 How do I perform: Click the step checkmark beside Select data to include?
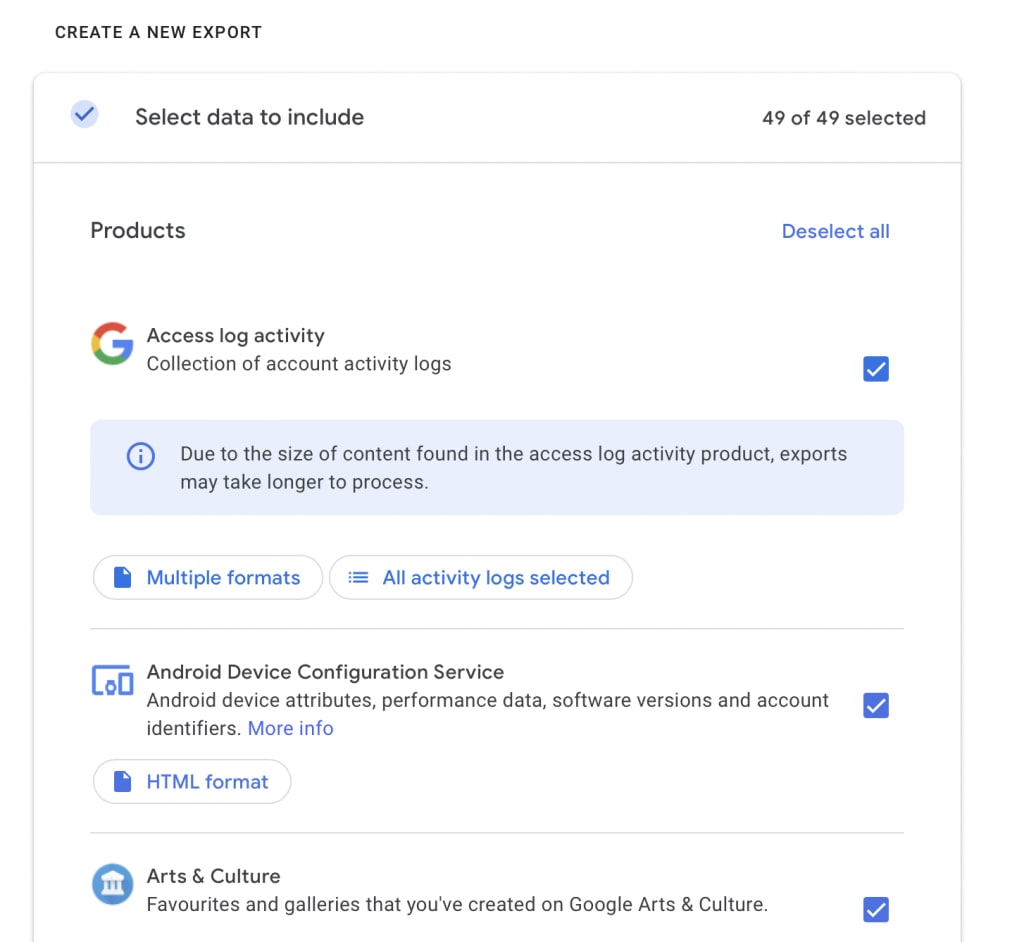tap(85, 114)
